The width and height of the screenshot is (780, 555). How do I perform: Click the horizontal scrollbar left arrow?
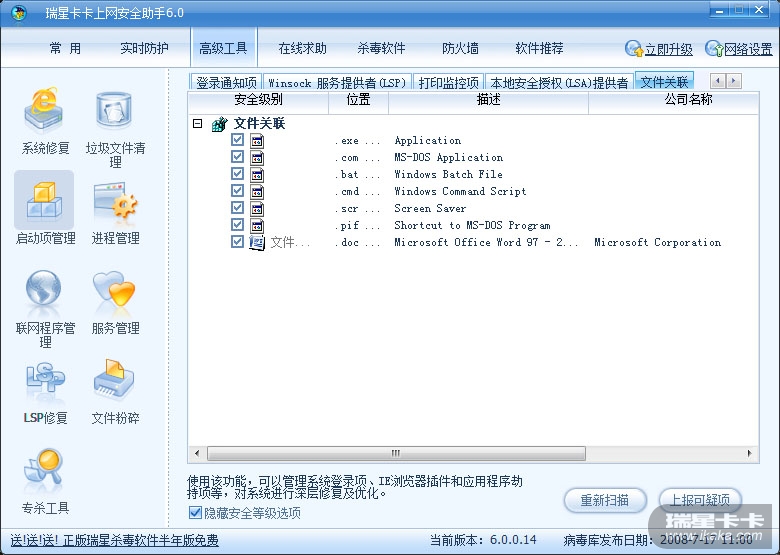pyautogui.click(x=197, y=454)
